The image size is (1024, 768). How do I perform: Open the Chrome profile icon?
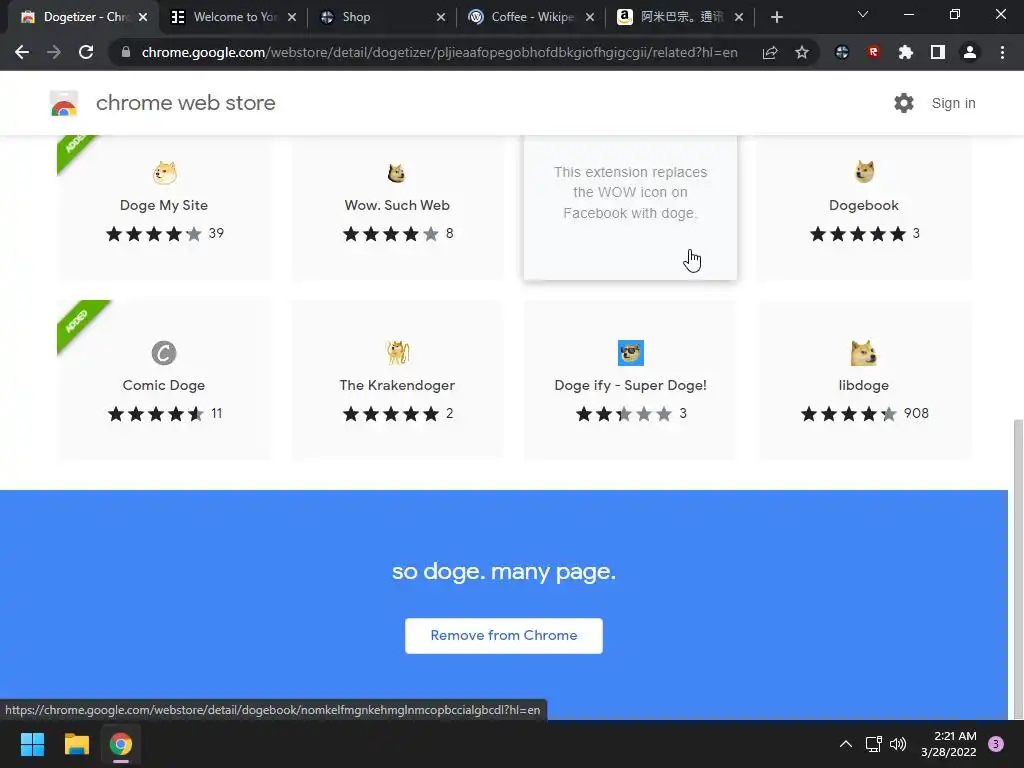[970, 52]
